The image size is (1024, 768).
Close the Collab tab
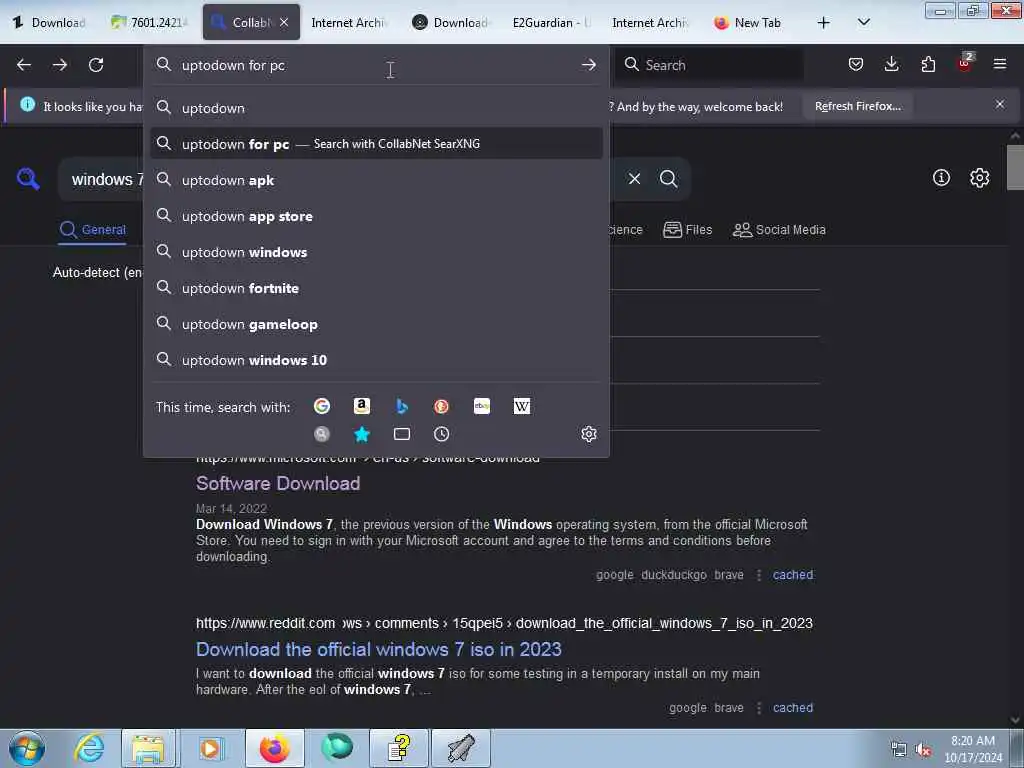coord(284,22)
